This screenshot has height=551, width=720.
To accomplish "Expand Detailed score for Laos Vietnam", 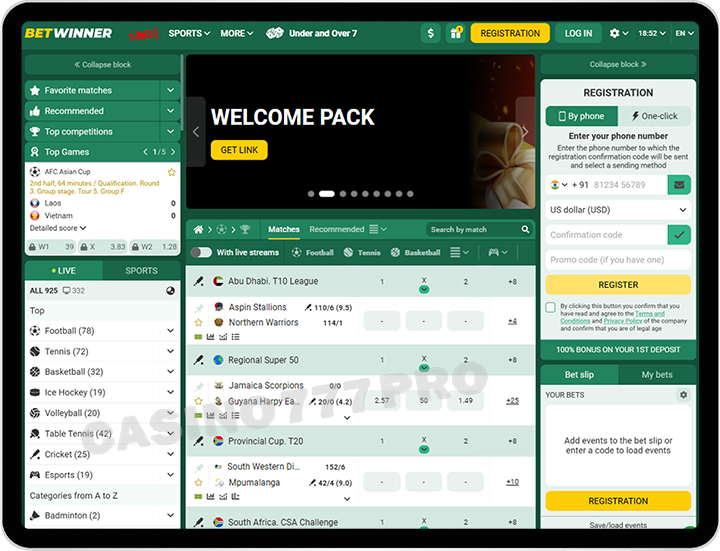I will point(58,228).
